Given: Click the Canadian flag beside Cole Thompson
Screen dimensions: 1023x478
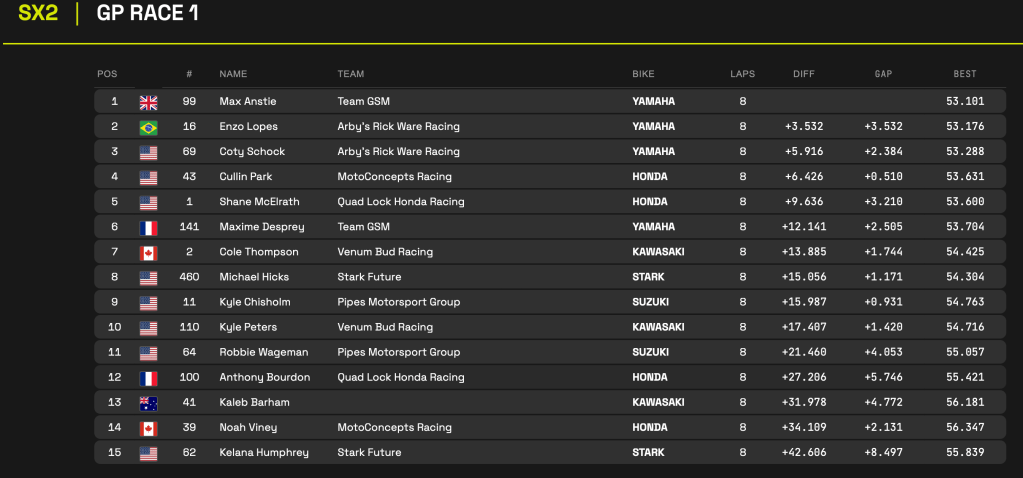Looking at the screenshot, I should (148, 252).
